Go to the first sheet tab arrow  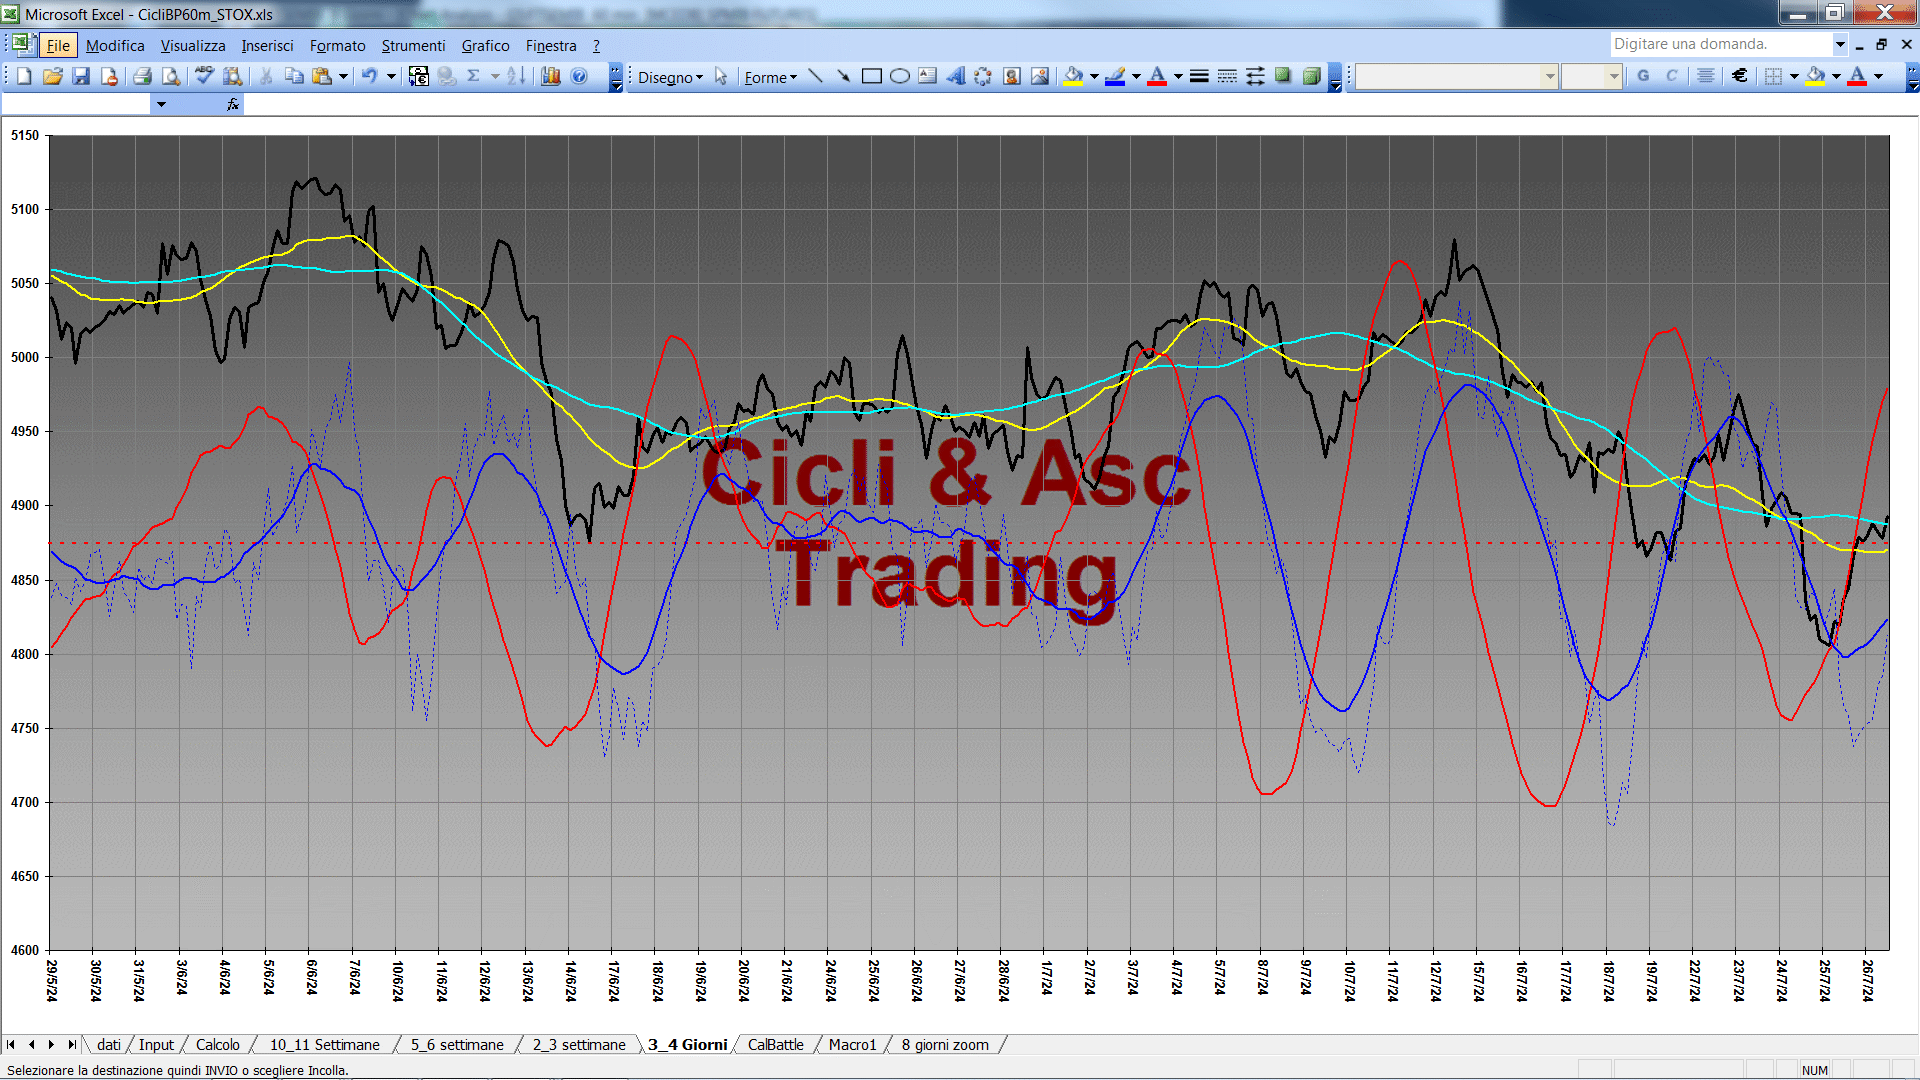(11, 1044)
